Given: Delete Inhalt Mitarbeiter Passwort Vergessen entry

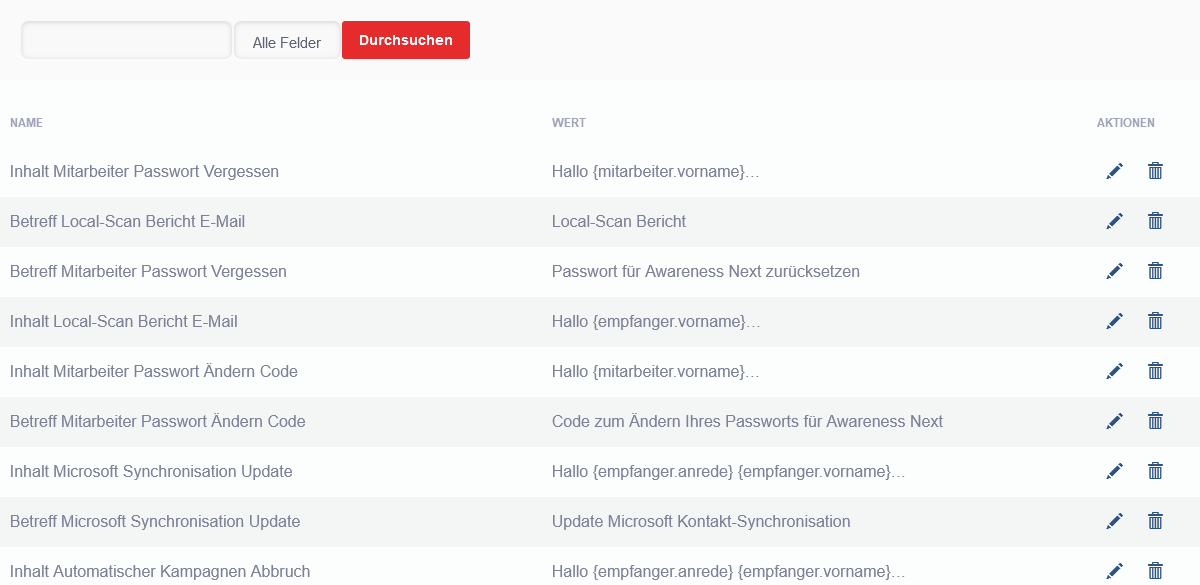Looking at the screenshot, I should [1155, 171].
